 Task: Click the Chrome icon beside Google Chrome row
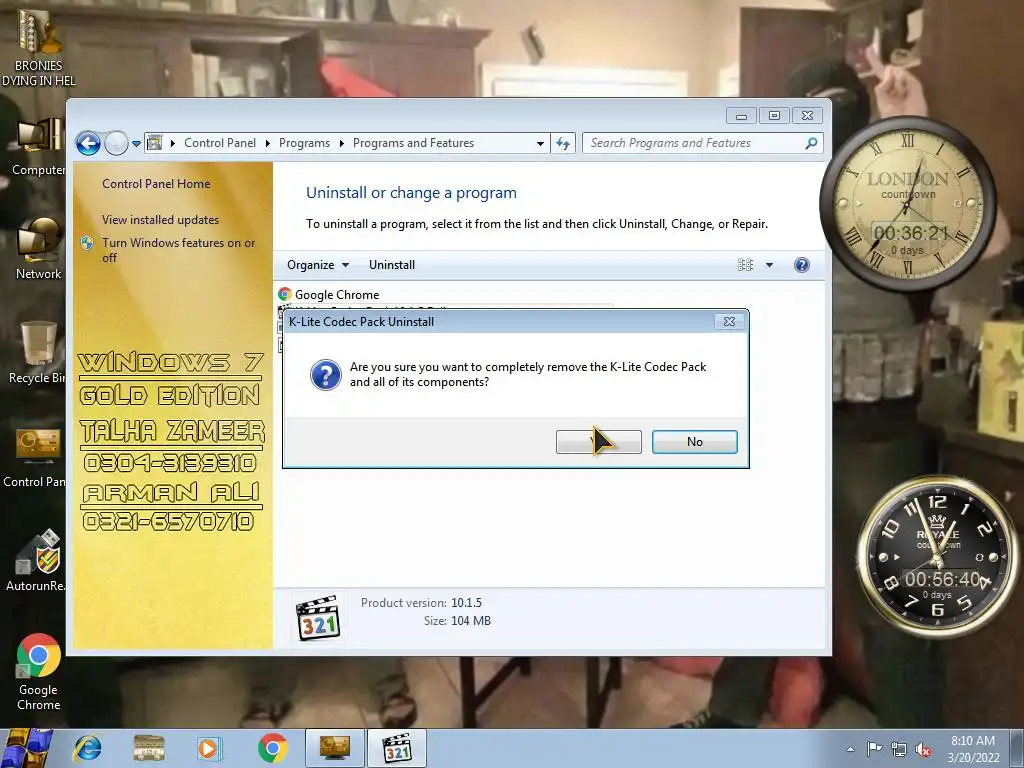[x=285, y=295]
